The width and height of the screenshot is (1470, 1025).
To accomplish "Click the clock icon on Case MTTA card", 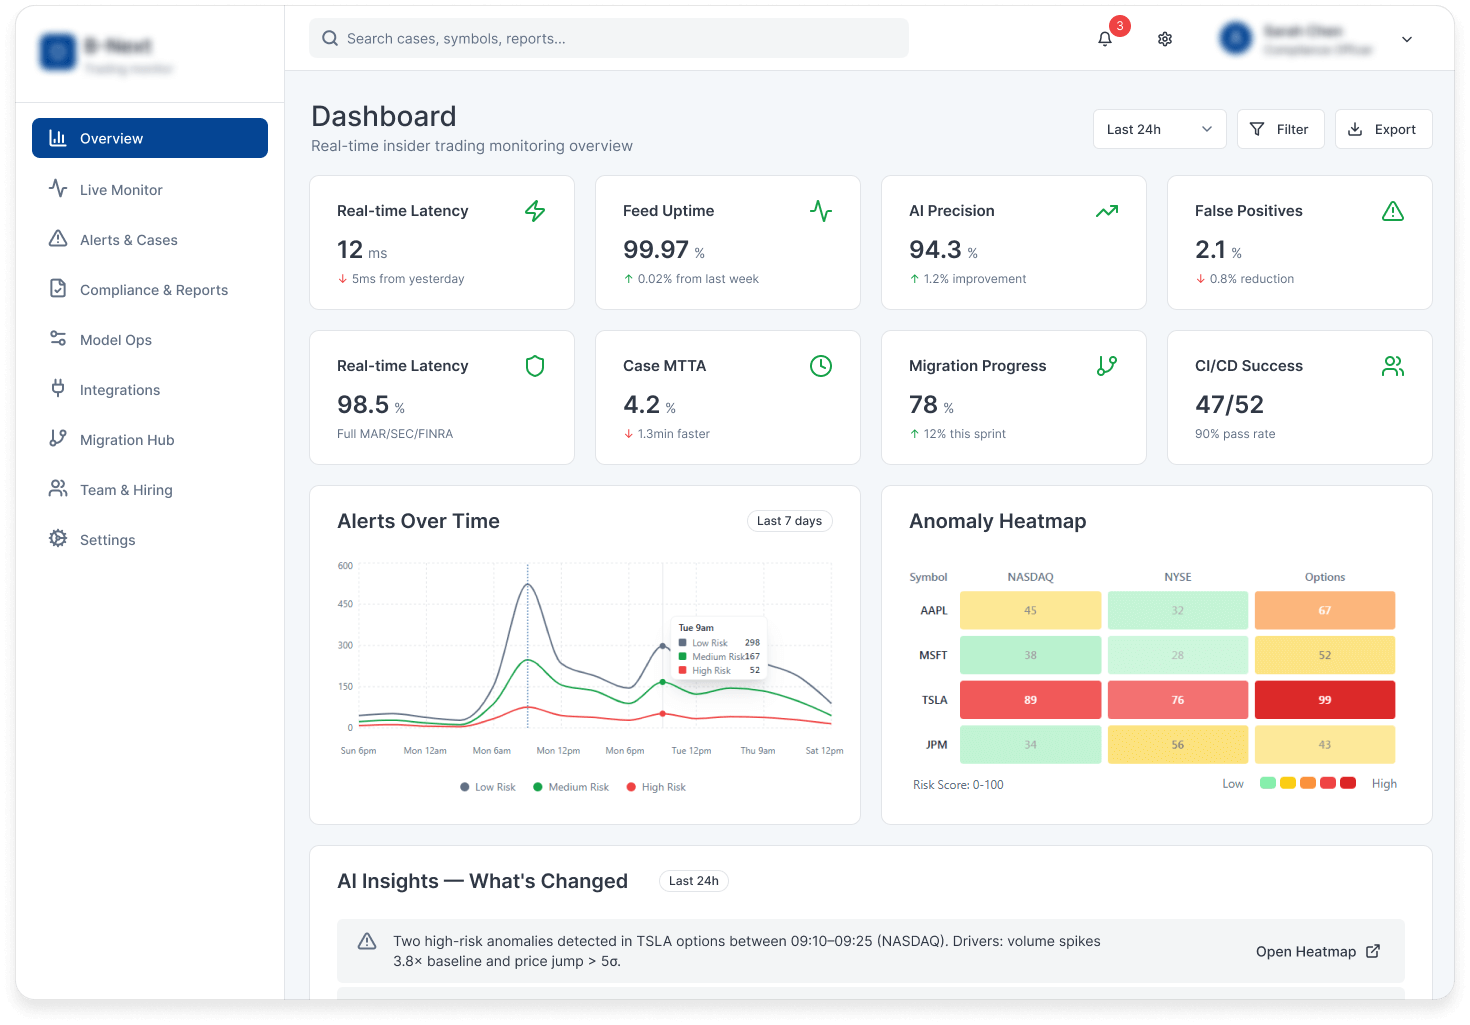I will click(821, 366).
